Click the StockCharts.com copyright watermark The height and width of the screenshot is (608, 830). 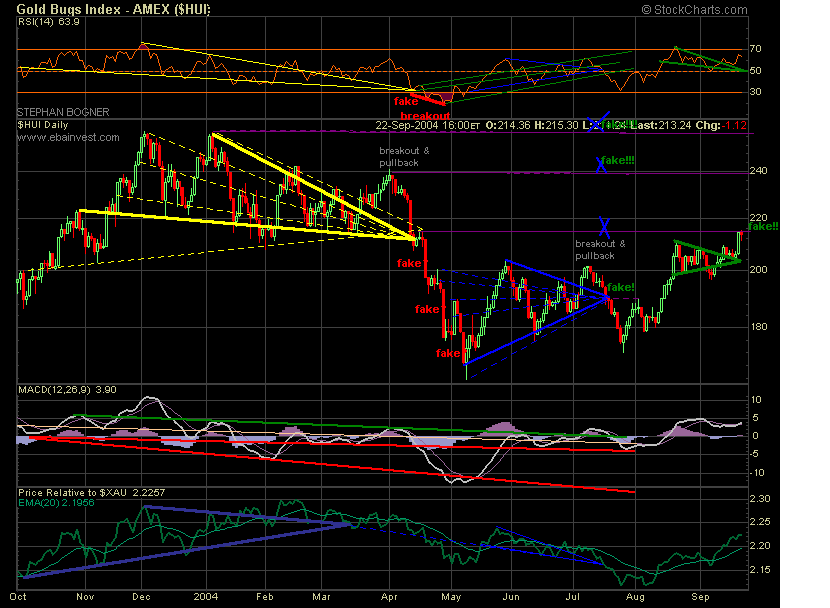698,9
